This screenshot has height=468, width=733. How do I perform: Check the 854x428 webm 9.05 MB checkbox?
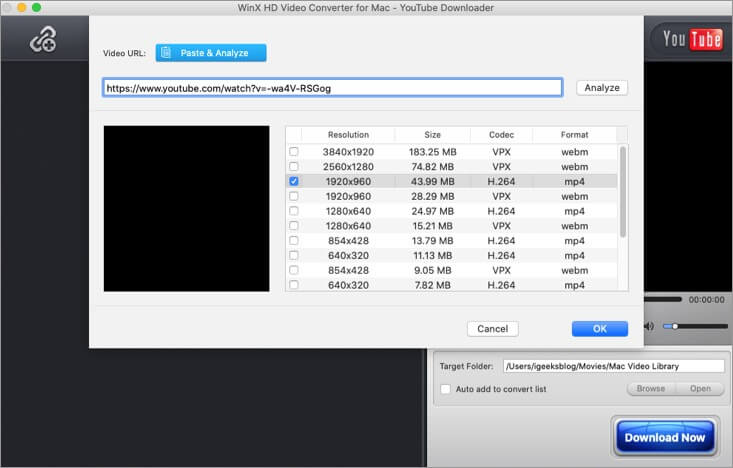(x=294, y=270)
